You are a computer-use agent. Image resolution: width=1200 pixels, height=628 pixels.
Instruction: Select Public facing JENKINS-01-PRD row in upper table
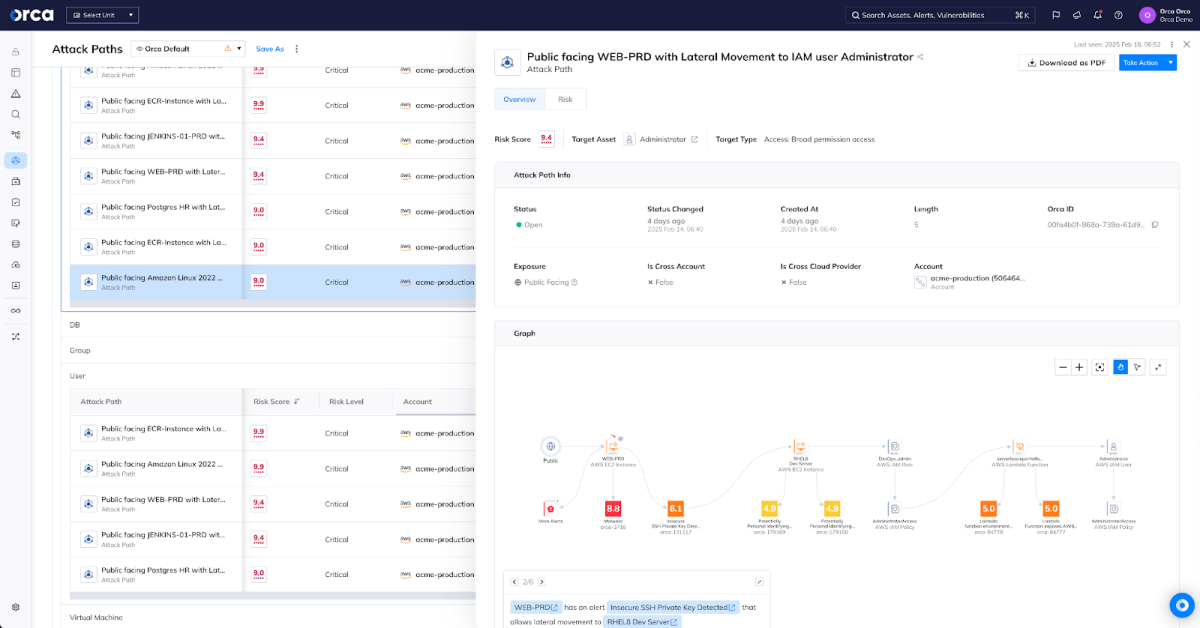click(272, 140)
